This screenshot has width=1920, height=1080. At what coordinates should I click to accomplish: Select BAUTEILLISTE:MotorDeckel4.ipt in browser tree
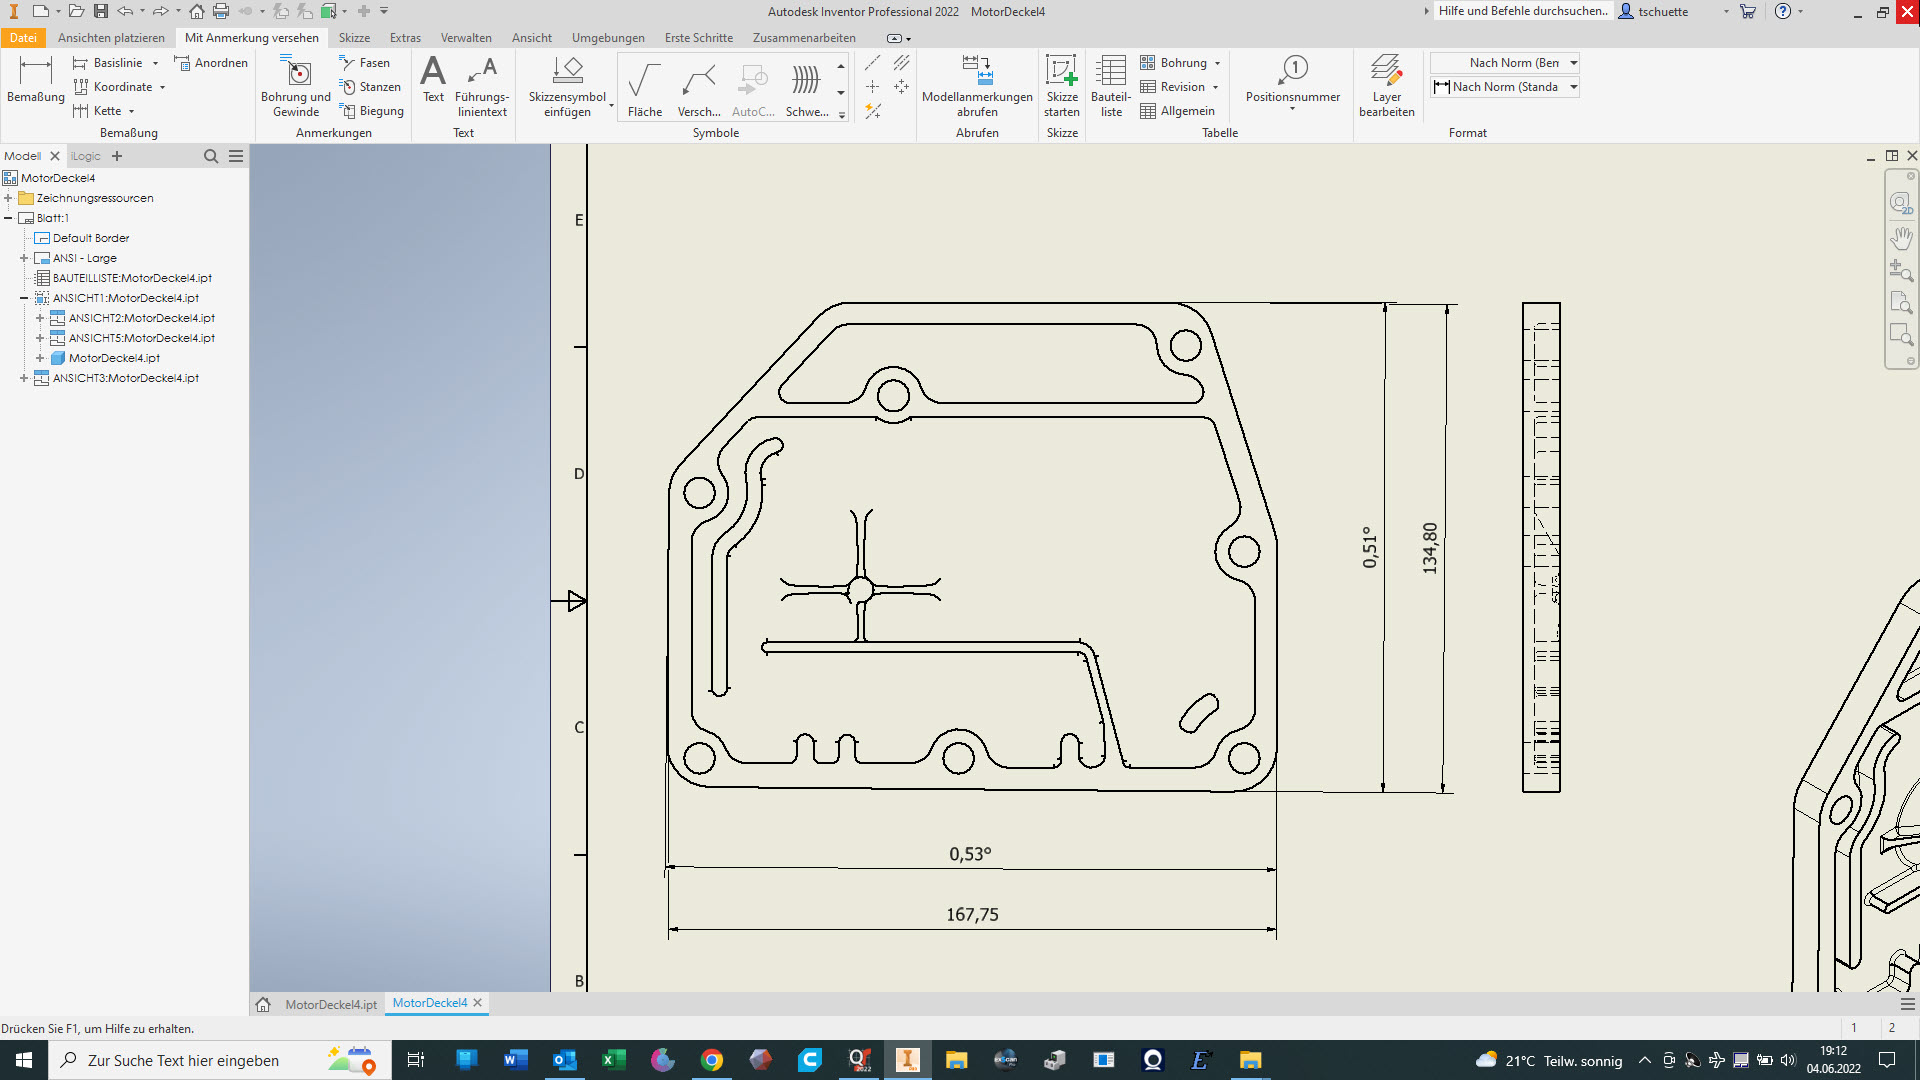point(132,278)
